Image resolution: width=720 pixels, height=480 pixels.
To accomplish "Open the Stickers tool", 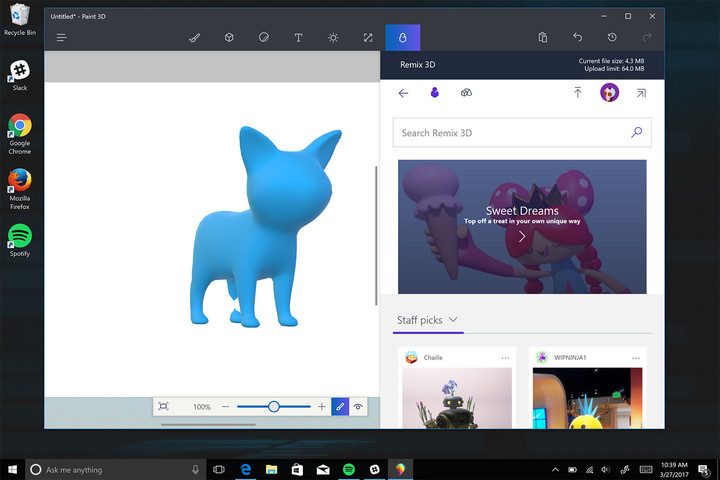I will [x=263, y=37].
